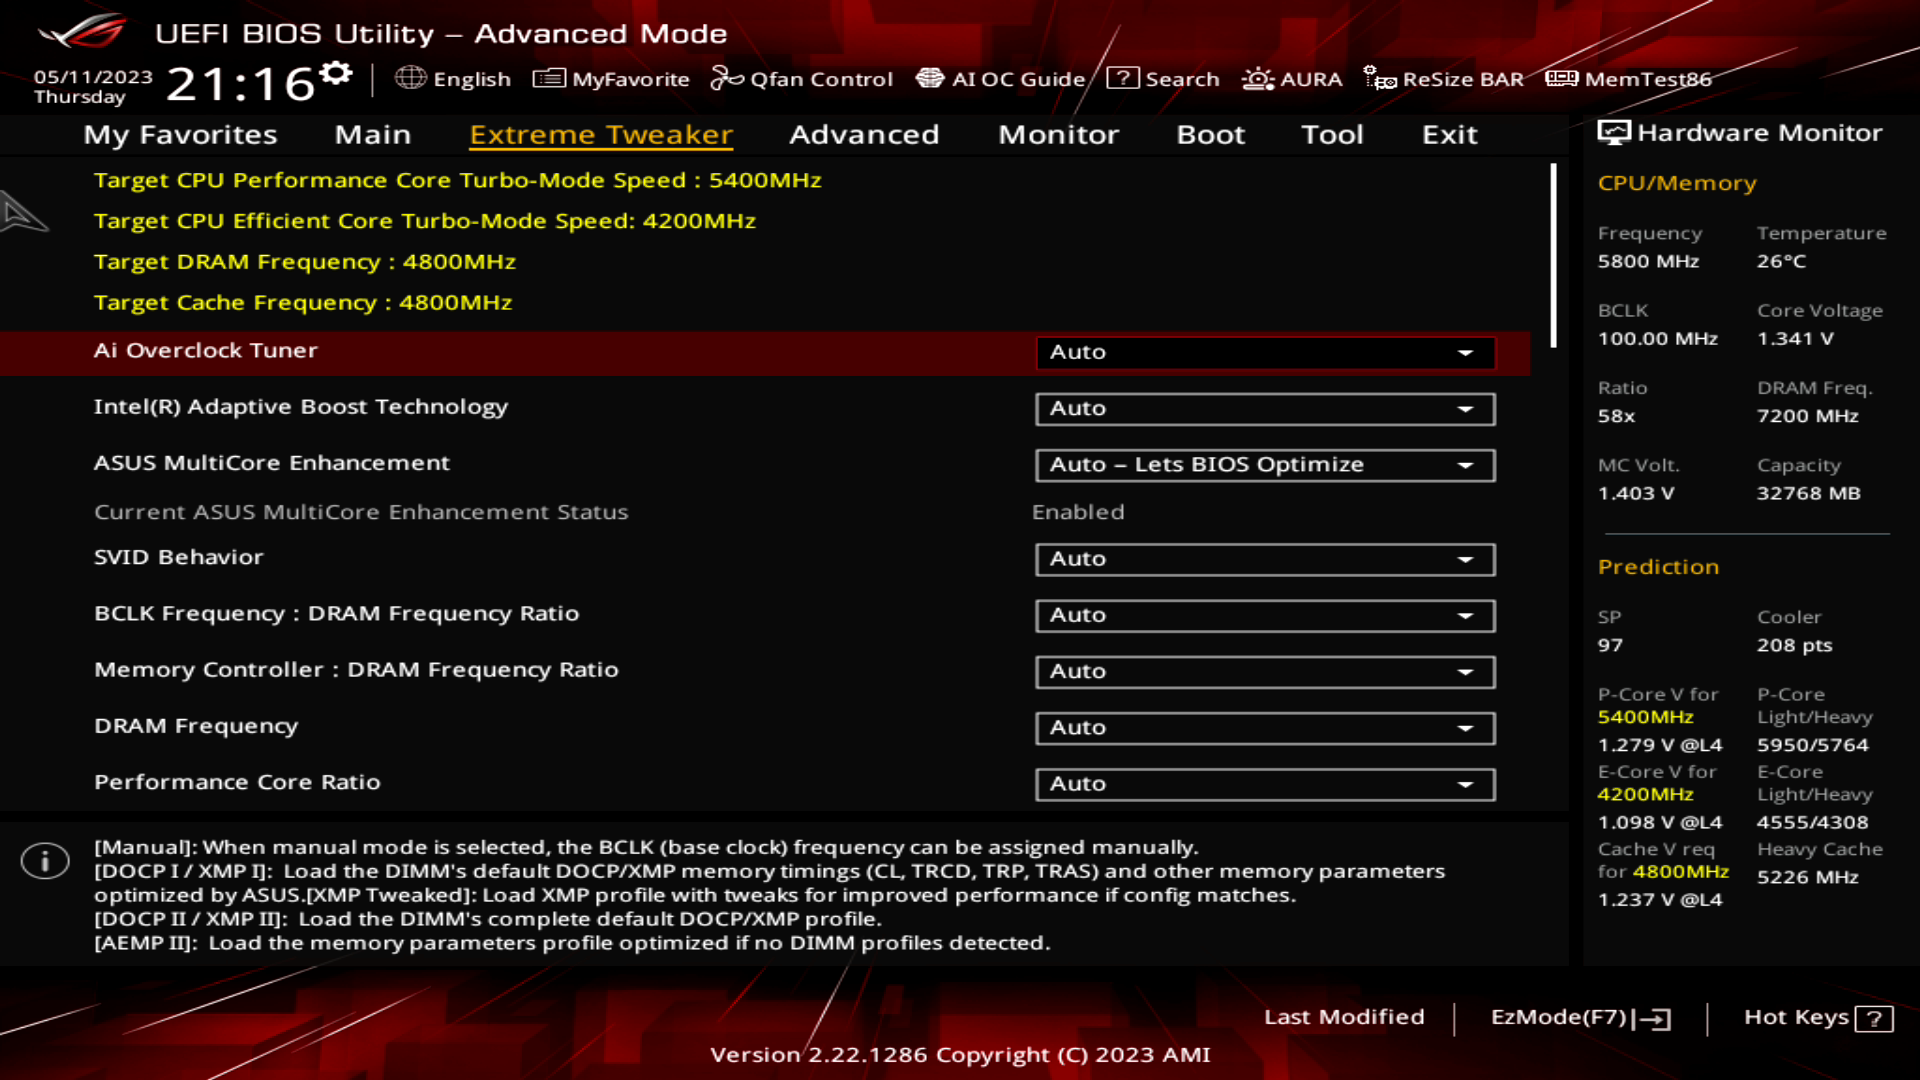Image resolution: width=1920 pixels, height=1080 pixels.
Task: Open Performance Core Ratio dropdown
Action: click(1265, 784)
